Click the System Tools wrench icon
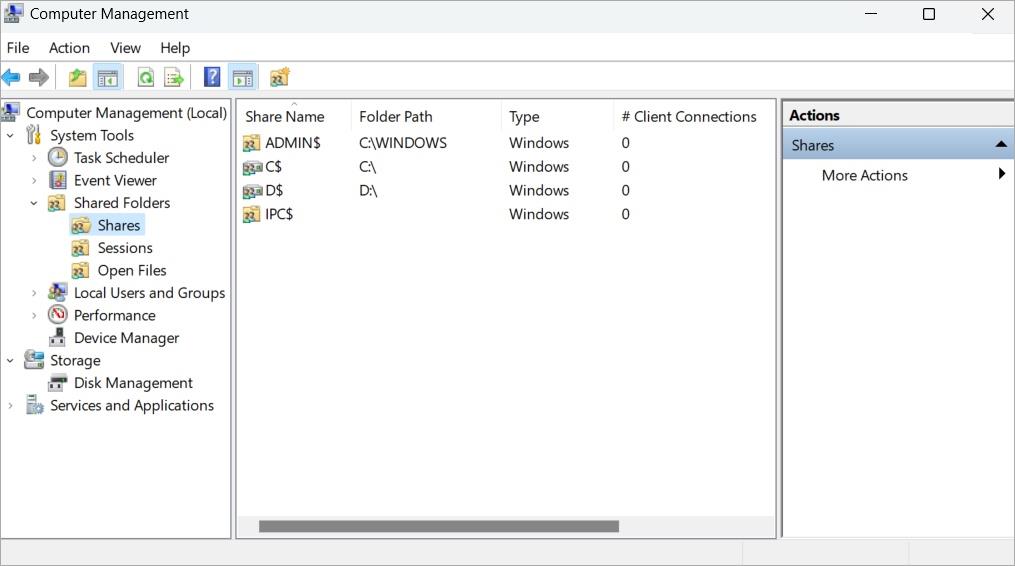Screen dimensions: 1015x566 [34, 135]
